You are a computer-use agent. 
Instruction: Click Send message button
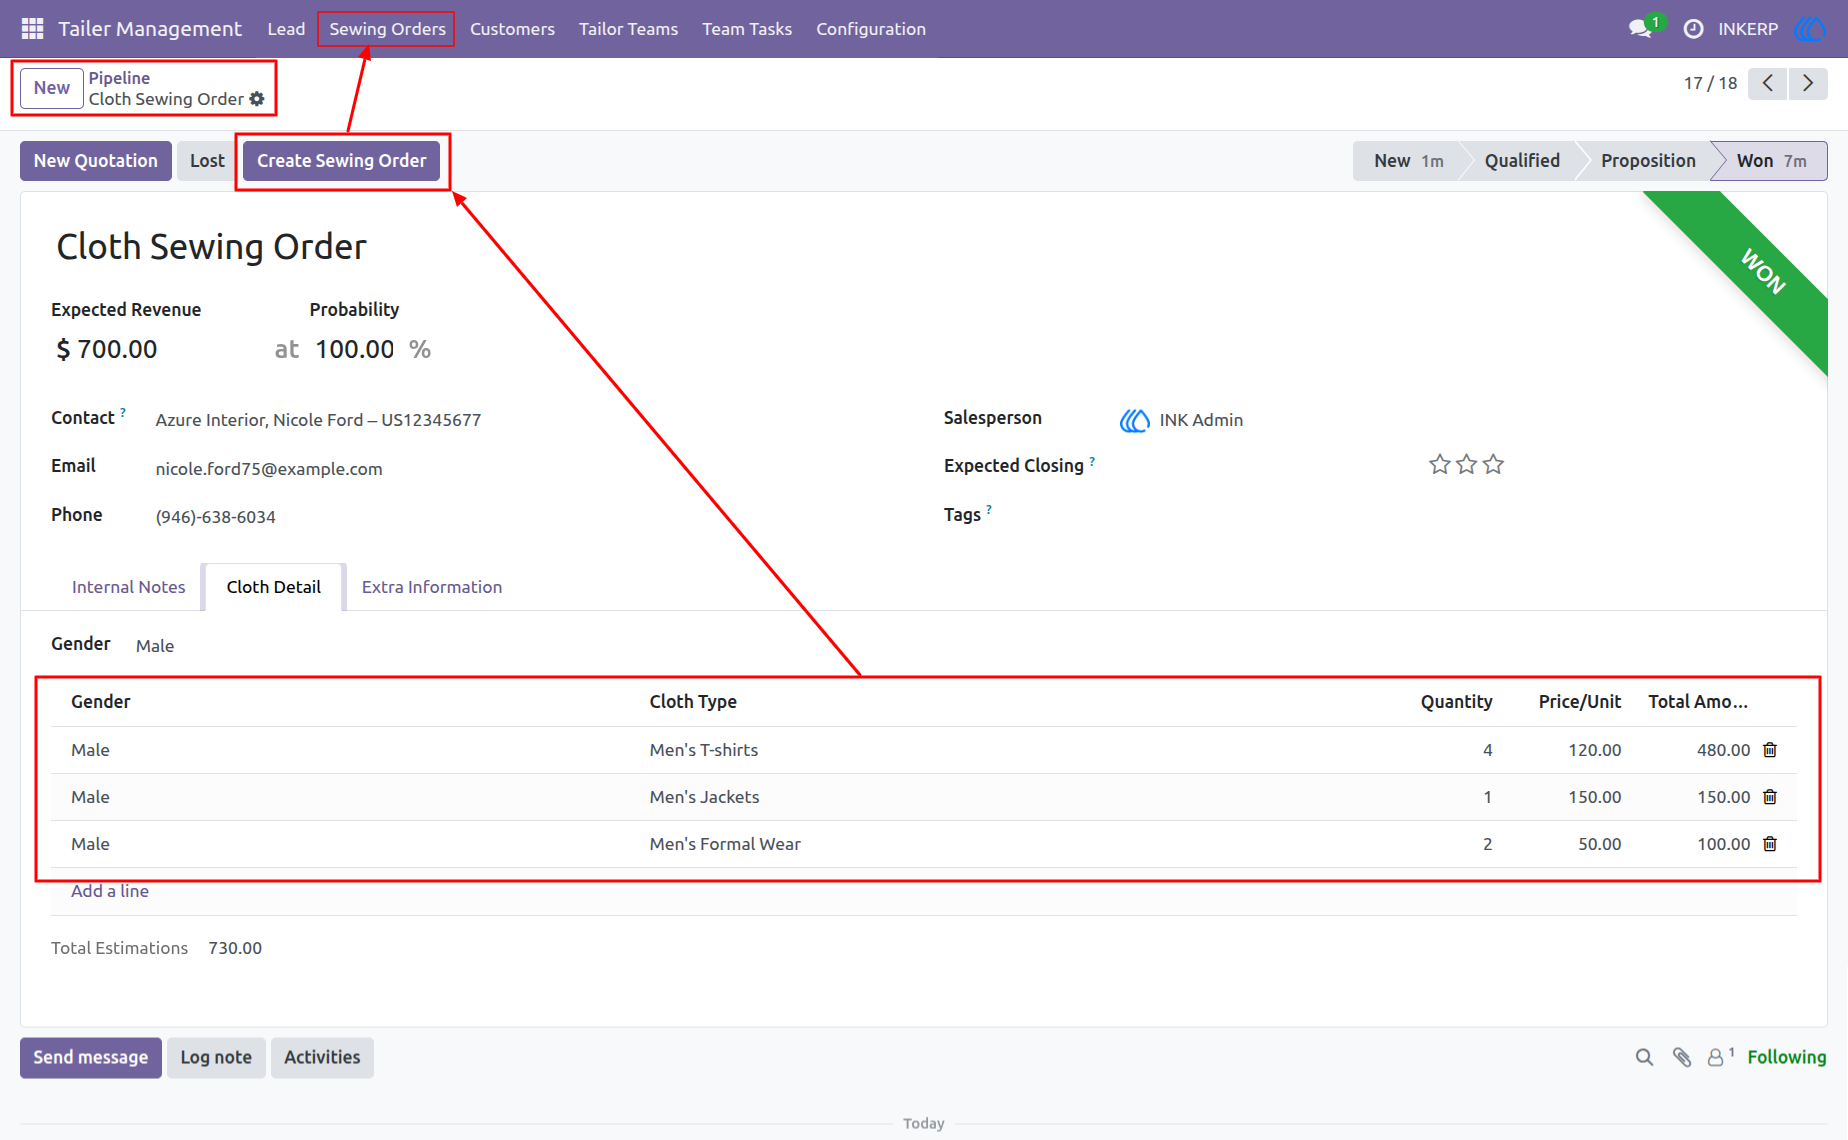[91, 1058]
